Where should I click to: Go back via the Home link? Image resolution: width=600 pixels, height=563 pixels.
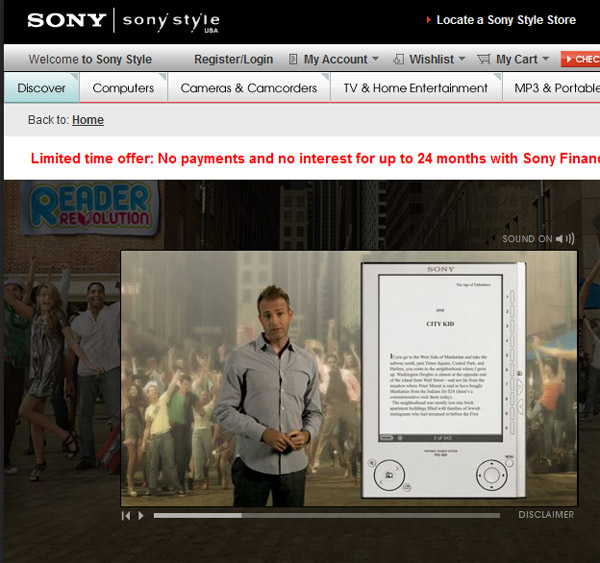[88, 120]
